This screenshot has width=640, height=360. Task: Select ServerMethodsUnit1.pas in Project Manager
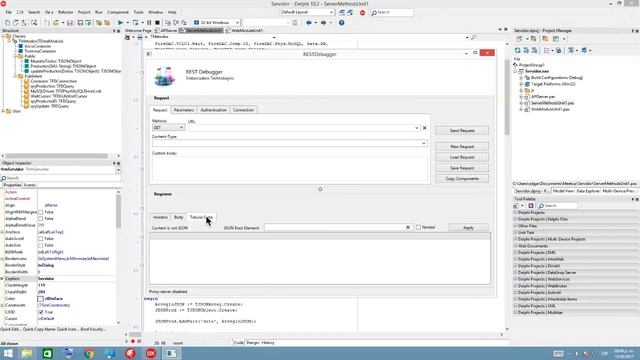[552, 103]
